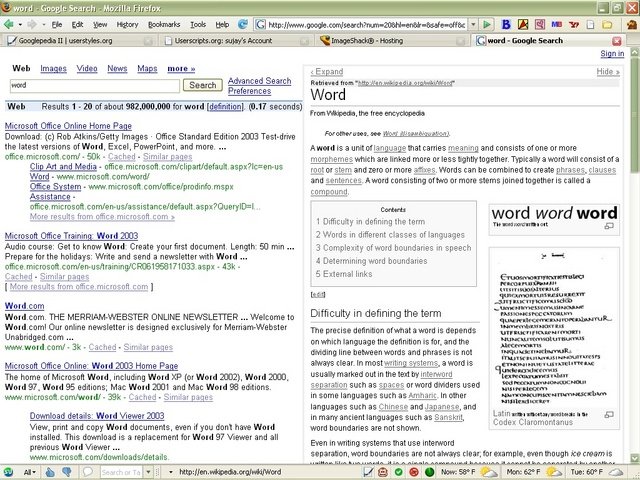
Task: Click the thumbs-down icon in status bar
Action: click(x=67, y=472)
